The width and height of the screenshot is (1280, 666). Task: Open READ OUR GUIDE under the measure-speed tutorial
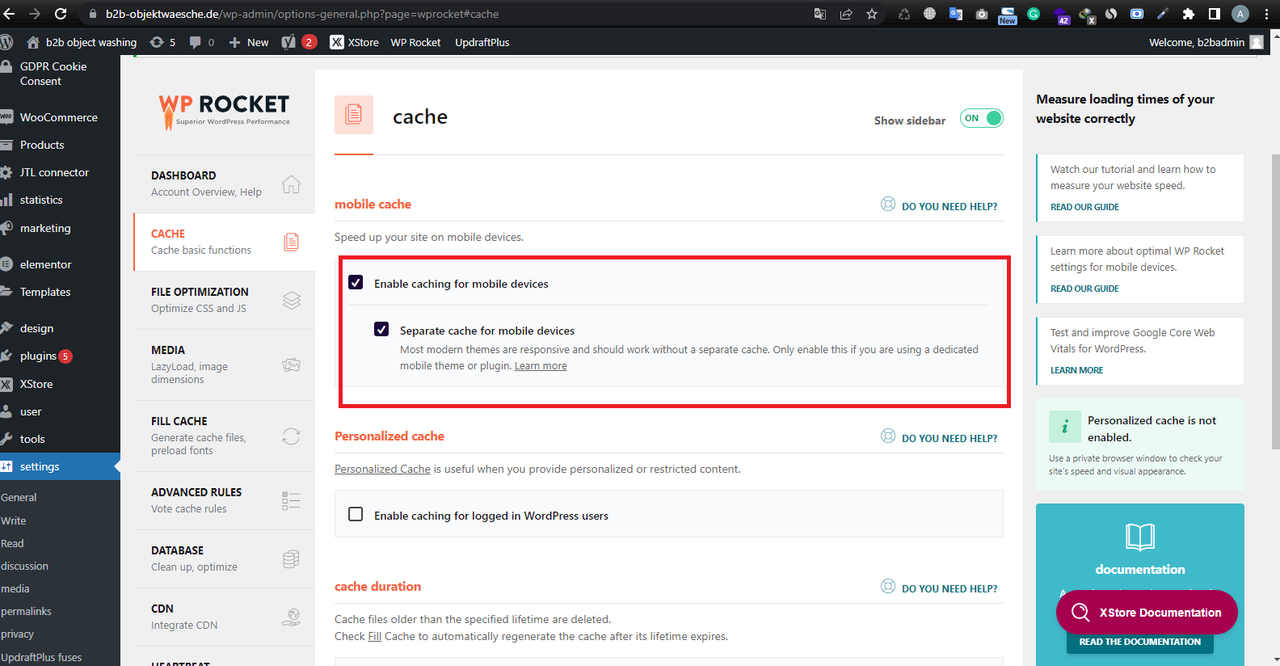pos(1085,207)
